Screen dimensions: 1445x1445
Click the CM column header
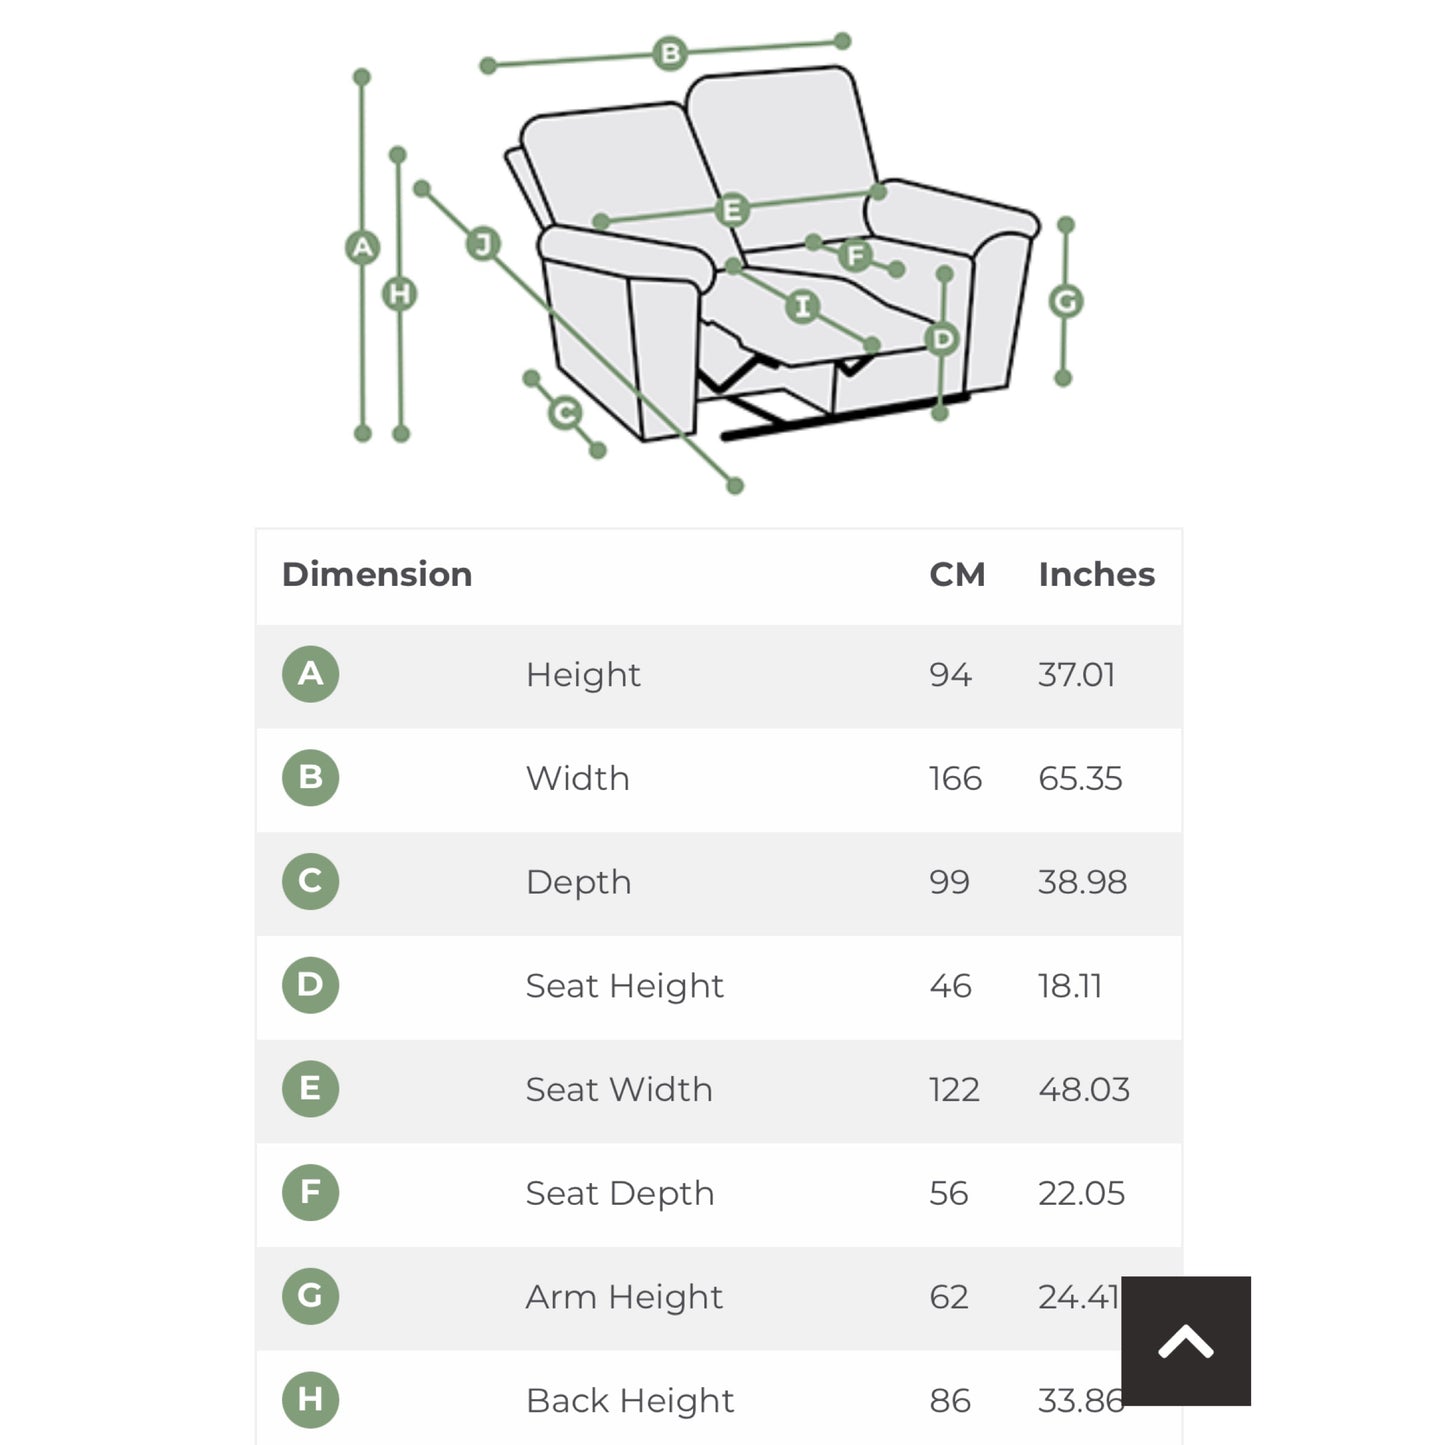[x=957, y=574]
